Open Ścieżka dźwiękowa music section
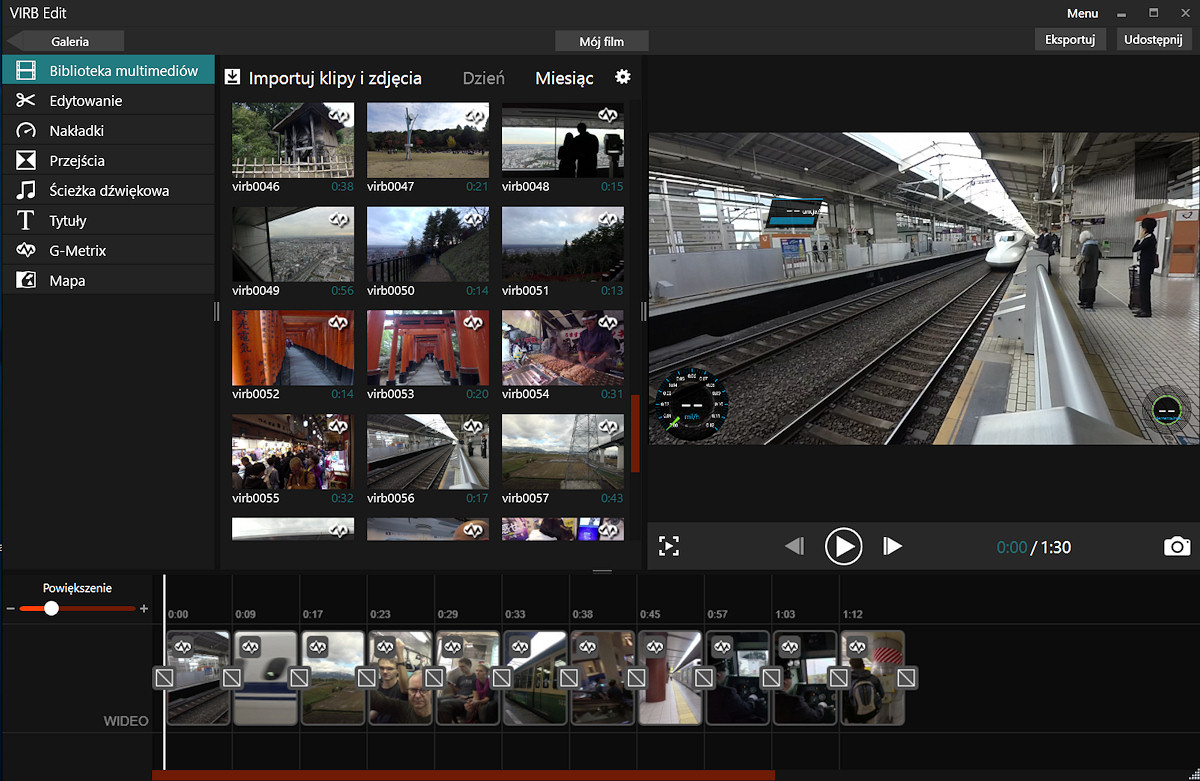1200x781 pixels. tap(108, 190)
